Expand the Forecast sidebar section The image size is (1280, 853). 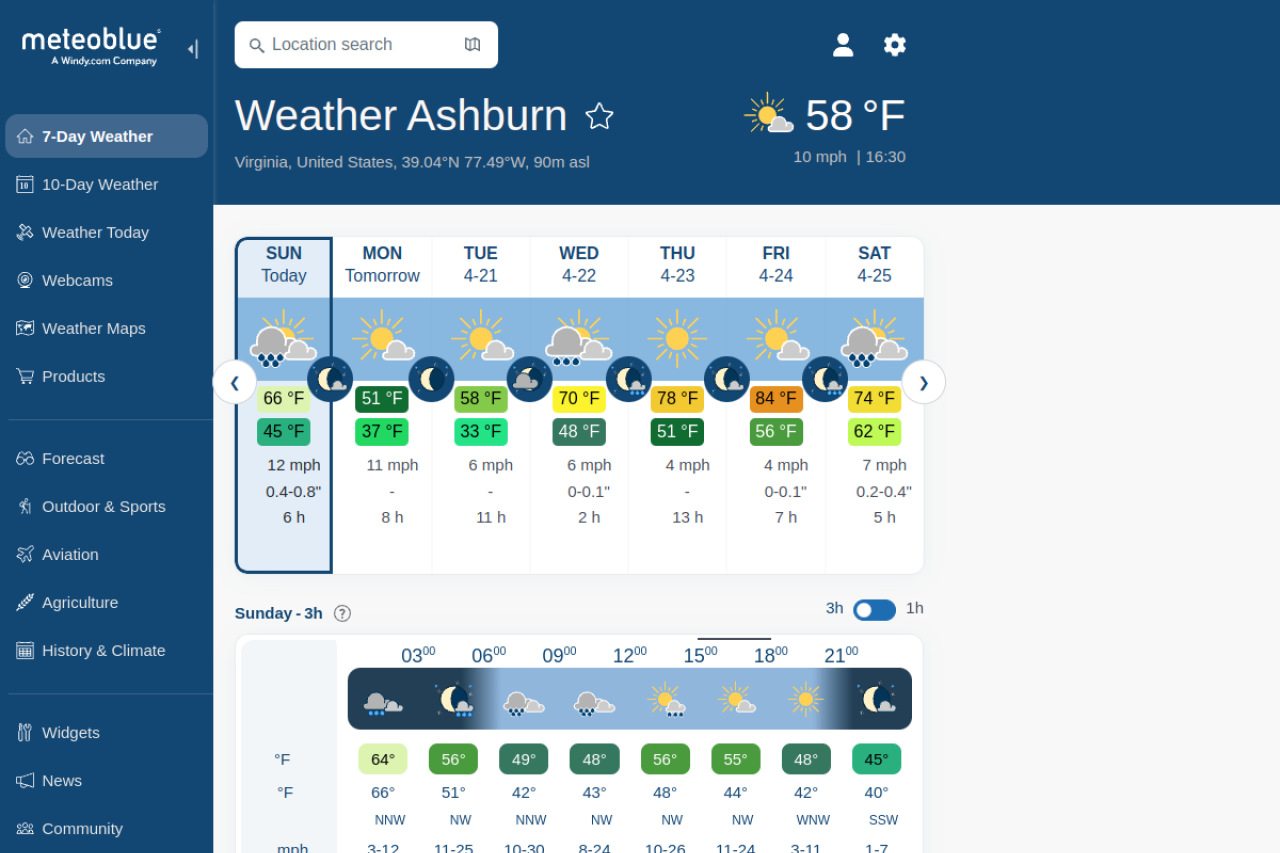[x=73, y=458]
